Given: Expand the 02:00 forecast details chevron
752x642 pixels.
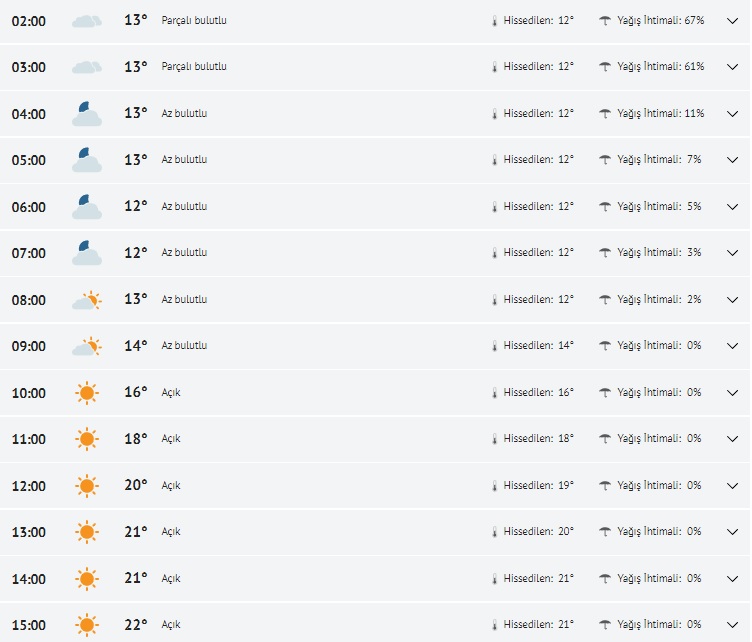Looking at the screenshot, I should pos(732,21).
